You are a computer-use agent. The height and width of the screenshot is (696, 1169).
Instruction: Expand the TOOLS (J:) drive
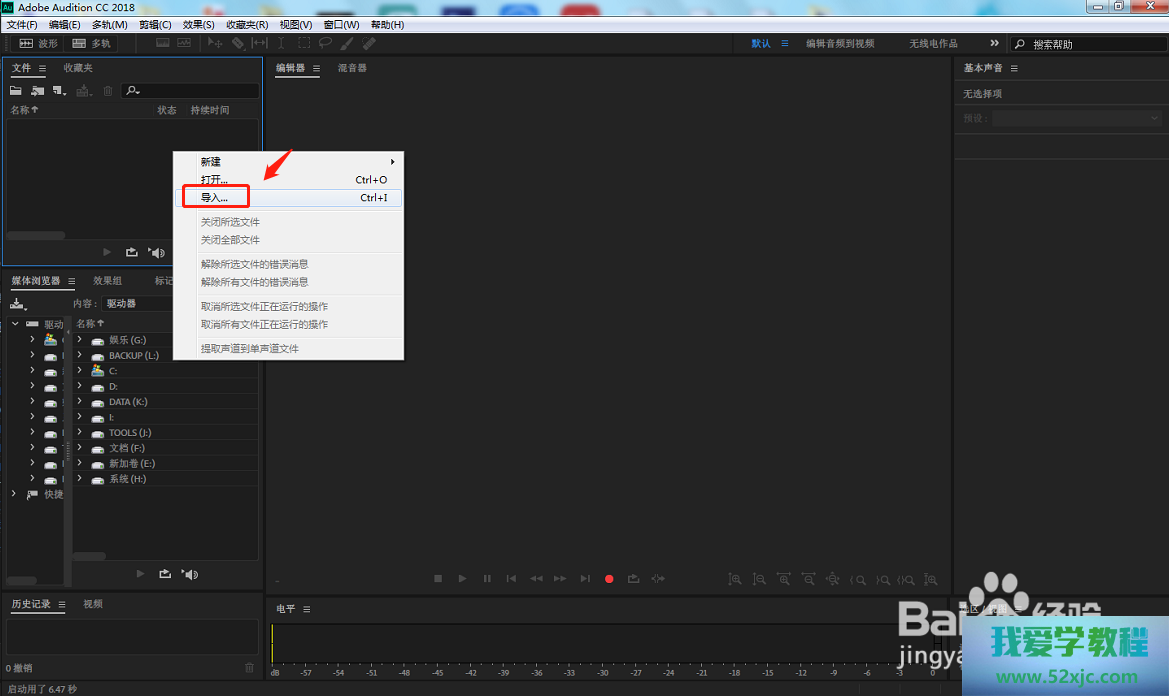[x=80, y=433]
